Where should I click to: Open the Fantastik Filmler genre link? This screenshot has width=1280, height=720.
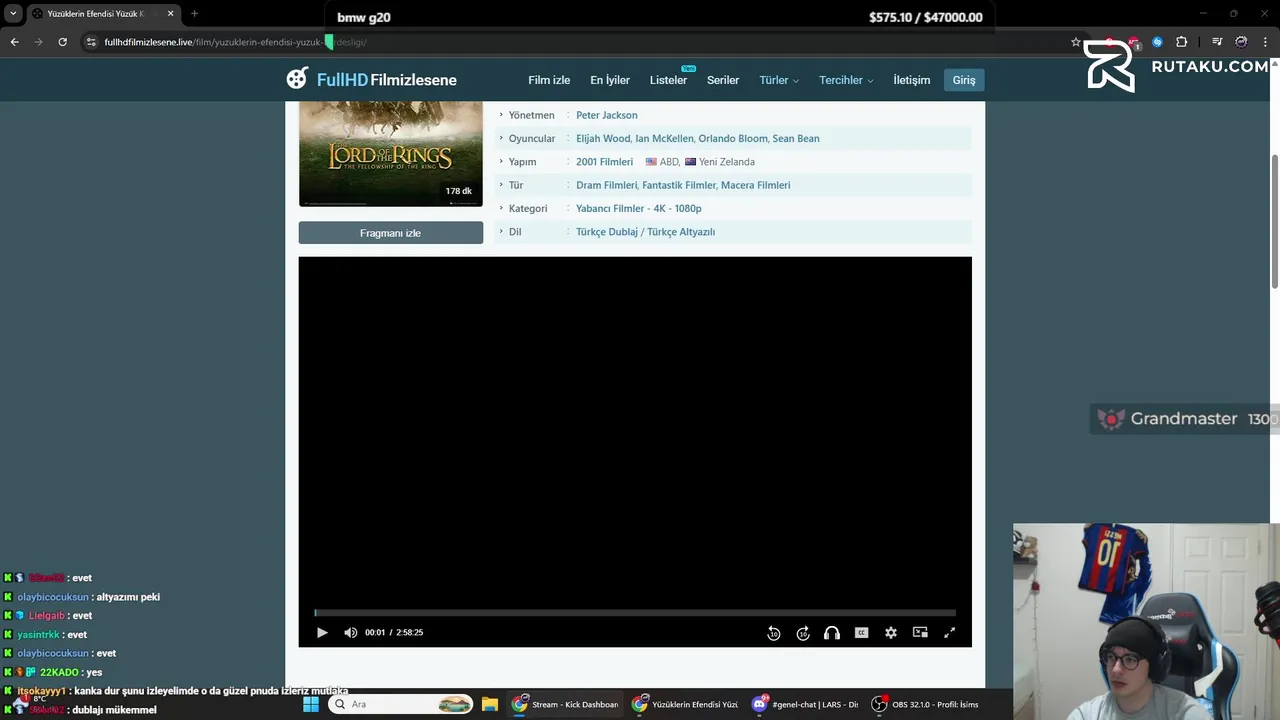679,185
